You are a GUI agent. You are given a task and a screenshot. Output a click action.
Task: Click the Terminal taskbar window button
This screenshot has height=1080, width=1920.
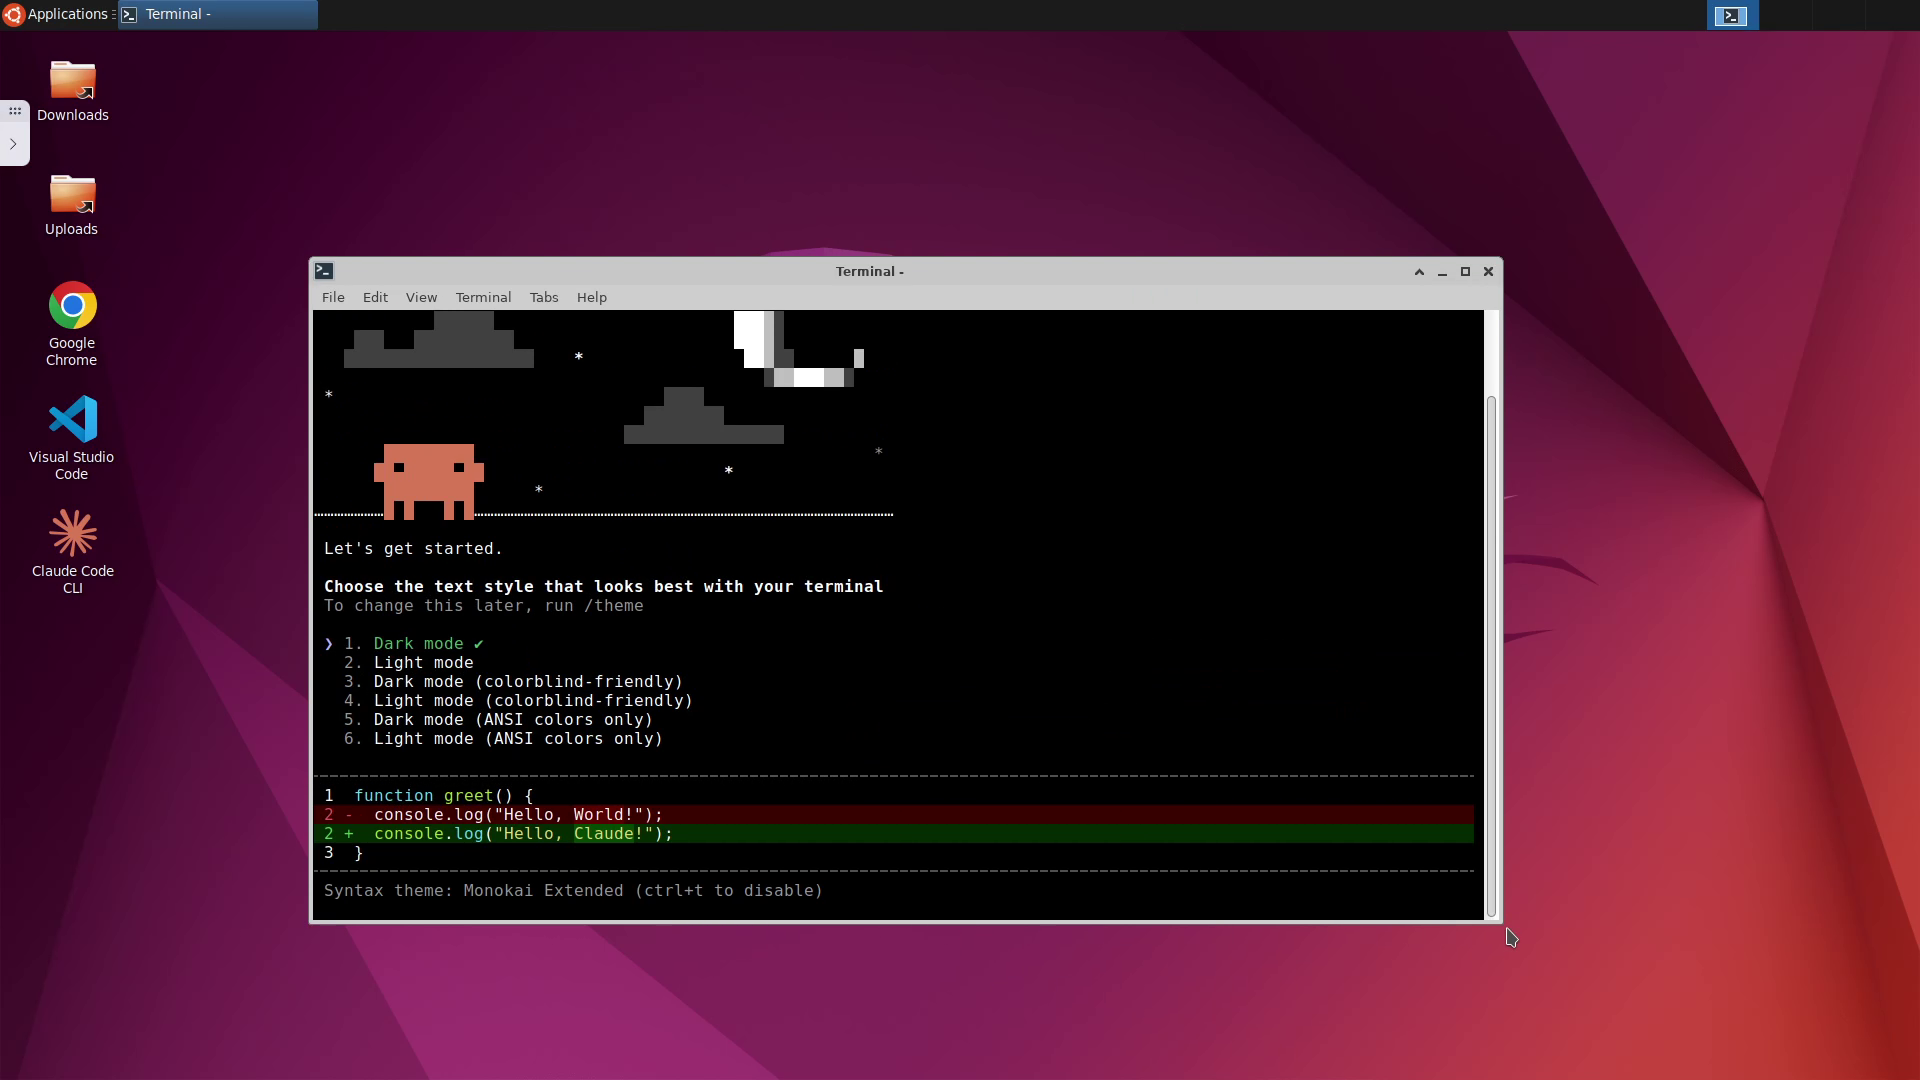point(218,14)
